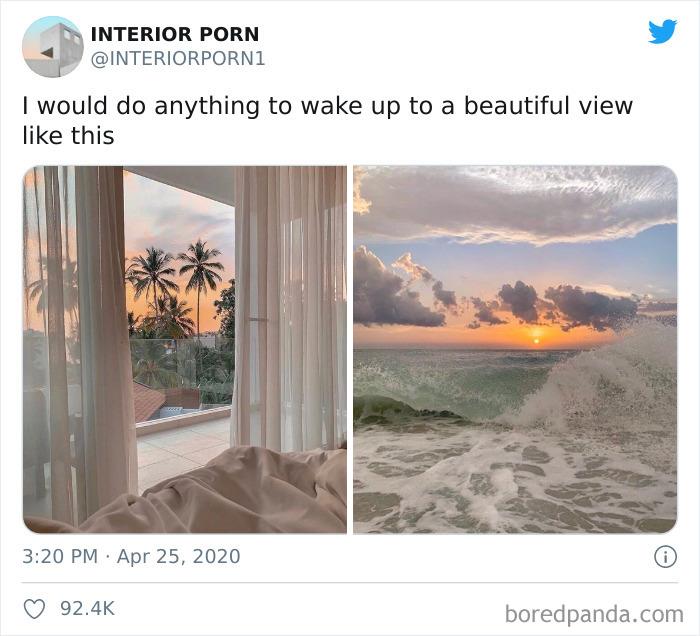Open the tweet info icon
The height and width of the screenshot is (636, 700).
pos(665,557)
